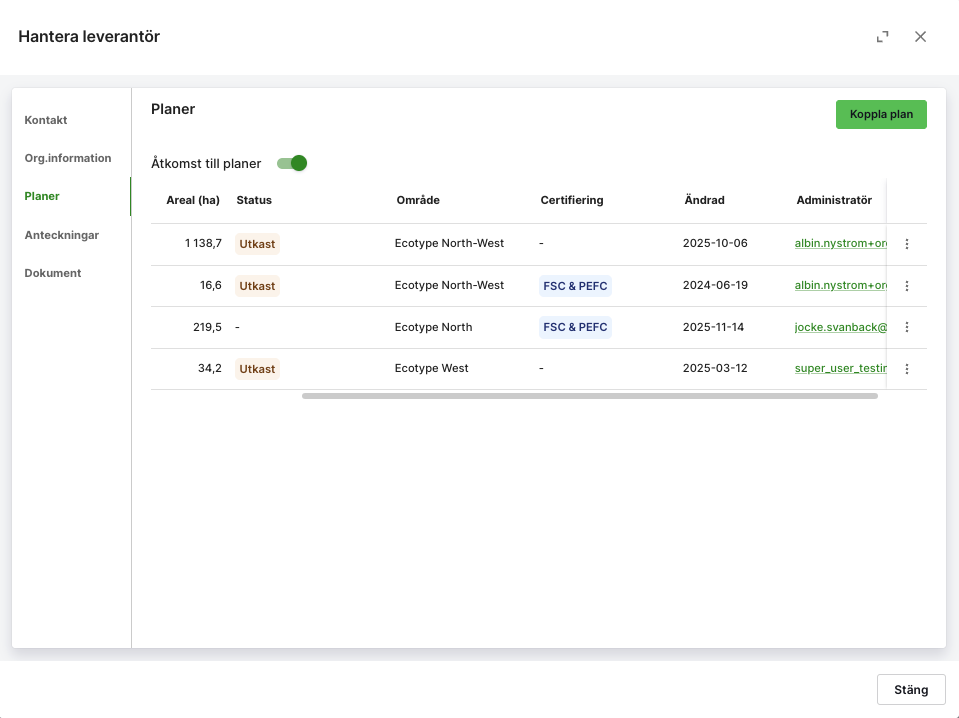This screenshot has width=959, height=718.
Task: Open kebab menu for 34,2 ha plan
Action: 906,369
